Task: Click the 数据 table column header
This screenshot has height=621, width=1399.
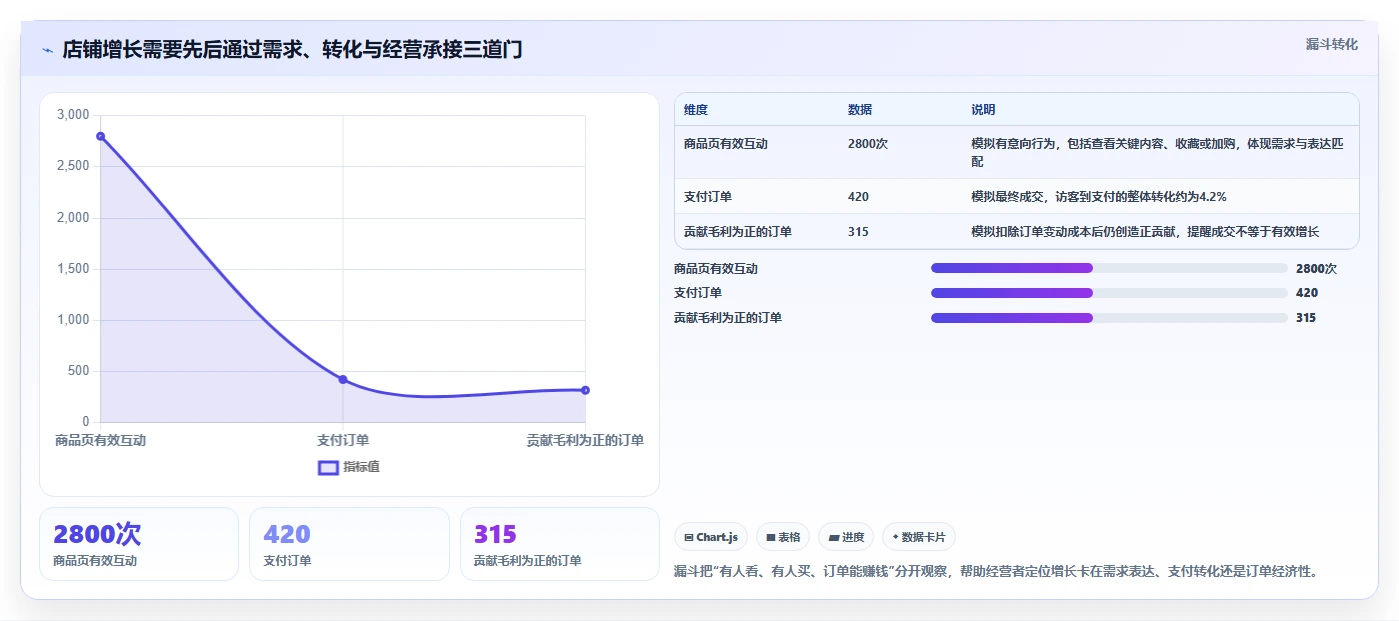Action: click(860, 110)
